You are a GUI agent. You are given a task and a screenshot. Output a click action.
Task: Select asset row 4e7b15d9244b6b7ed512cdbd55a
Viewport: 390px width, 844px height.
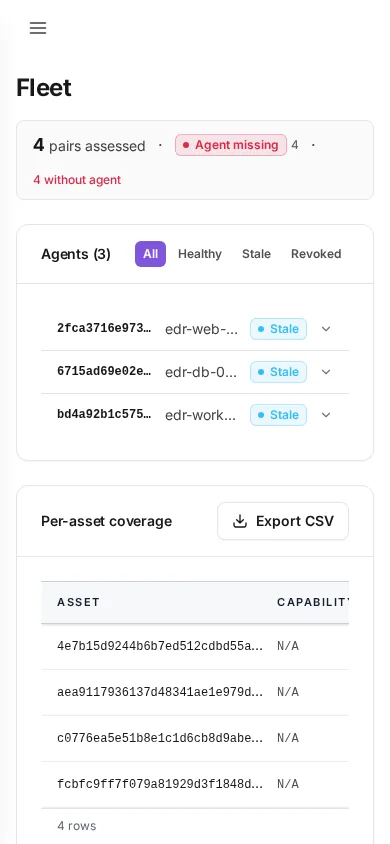(195, 646)
